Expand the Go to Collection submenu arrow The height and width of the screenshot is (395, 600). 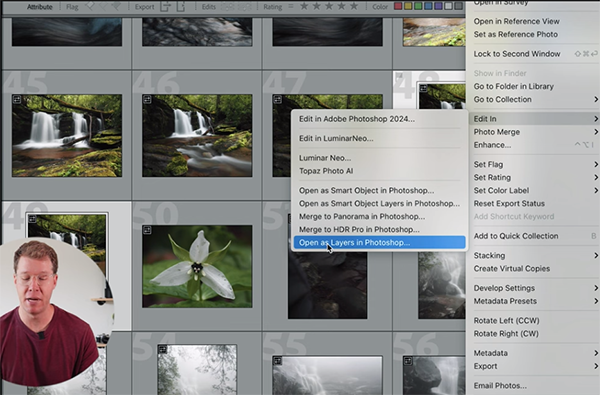596,100
